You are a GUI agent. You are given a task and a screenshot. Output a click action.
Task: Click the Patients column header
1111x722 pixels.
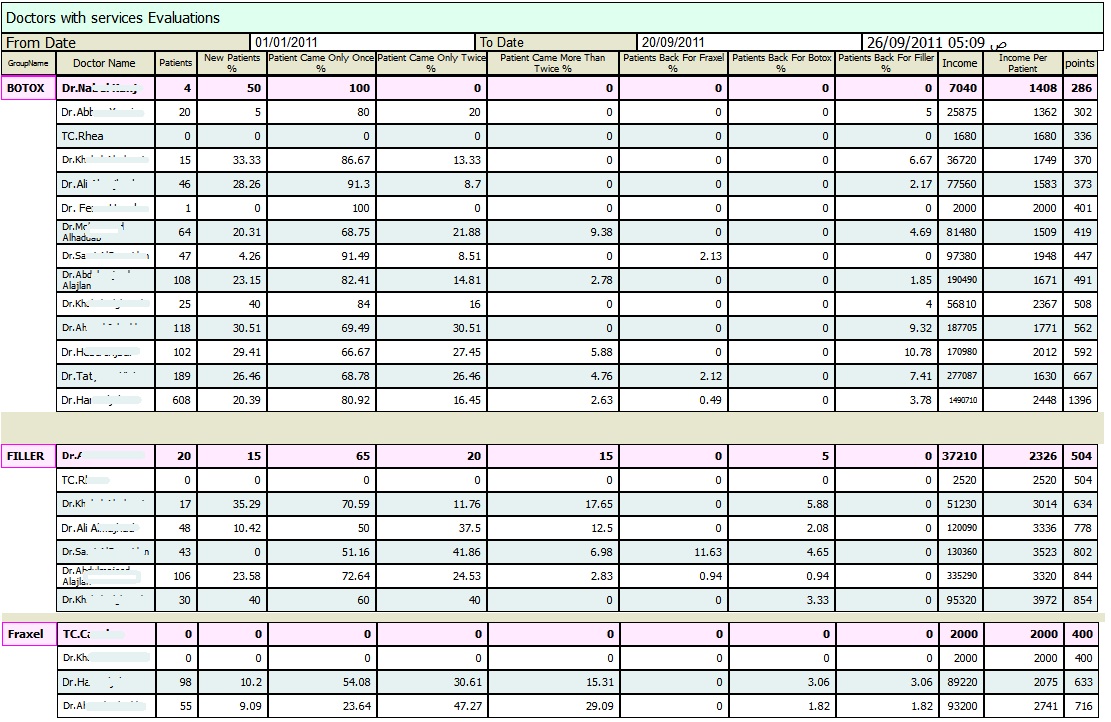(176, 63)
